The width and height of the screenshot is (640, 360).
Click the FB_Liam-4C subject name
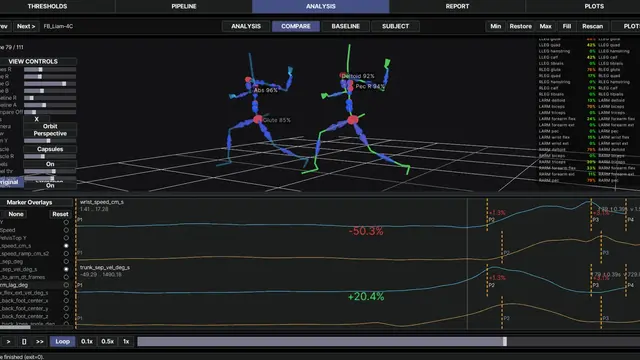coord(58,26)
